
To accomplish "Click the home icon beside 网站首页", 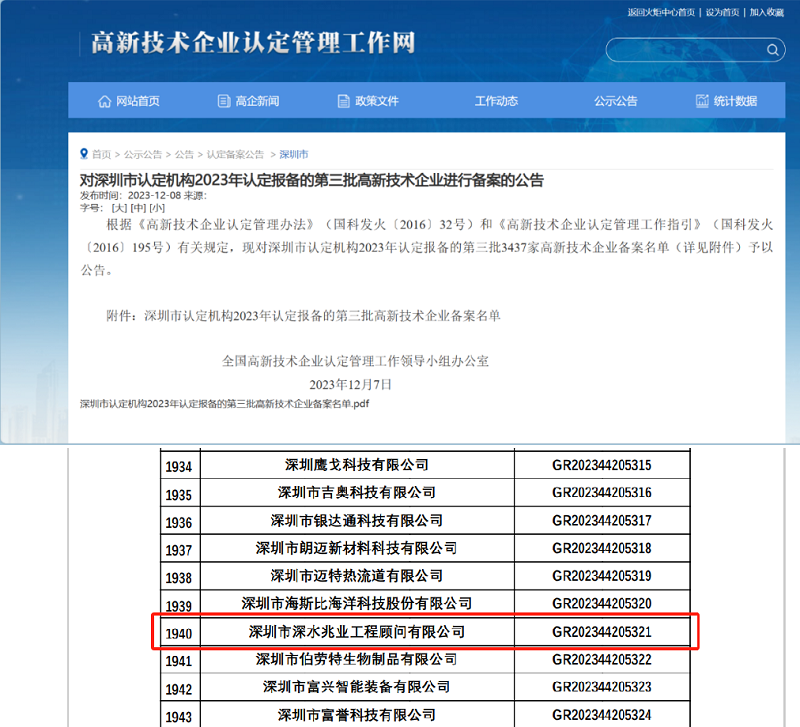I will pos(105,101).
